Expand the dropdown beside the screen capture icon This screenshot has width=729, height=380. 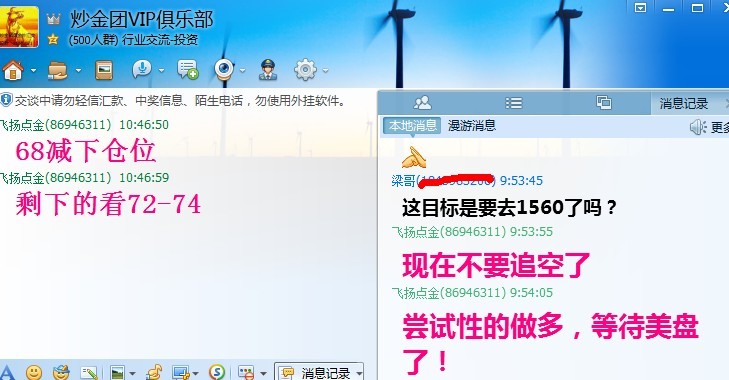pyautogui.click(x=195, y=373)
